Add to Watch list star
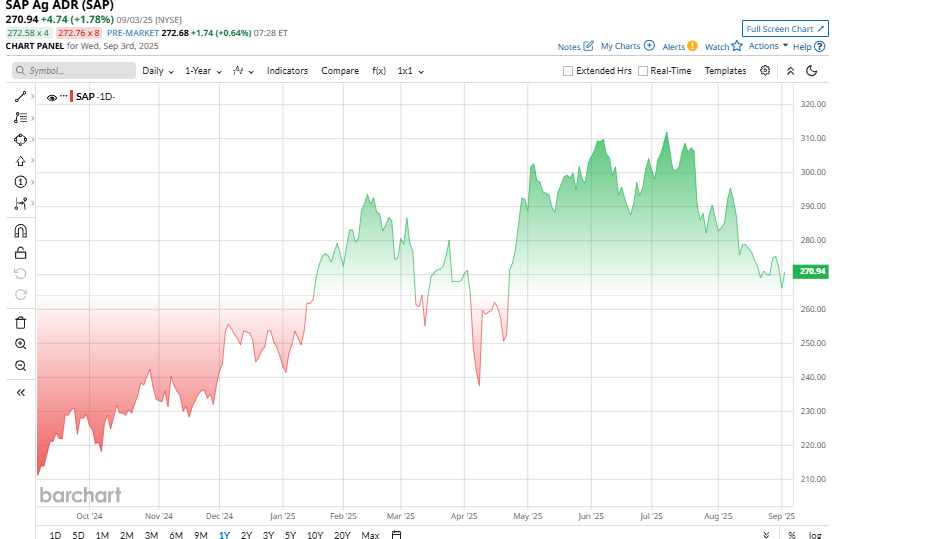 724,46
